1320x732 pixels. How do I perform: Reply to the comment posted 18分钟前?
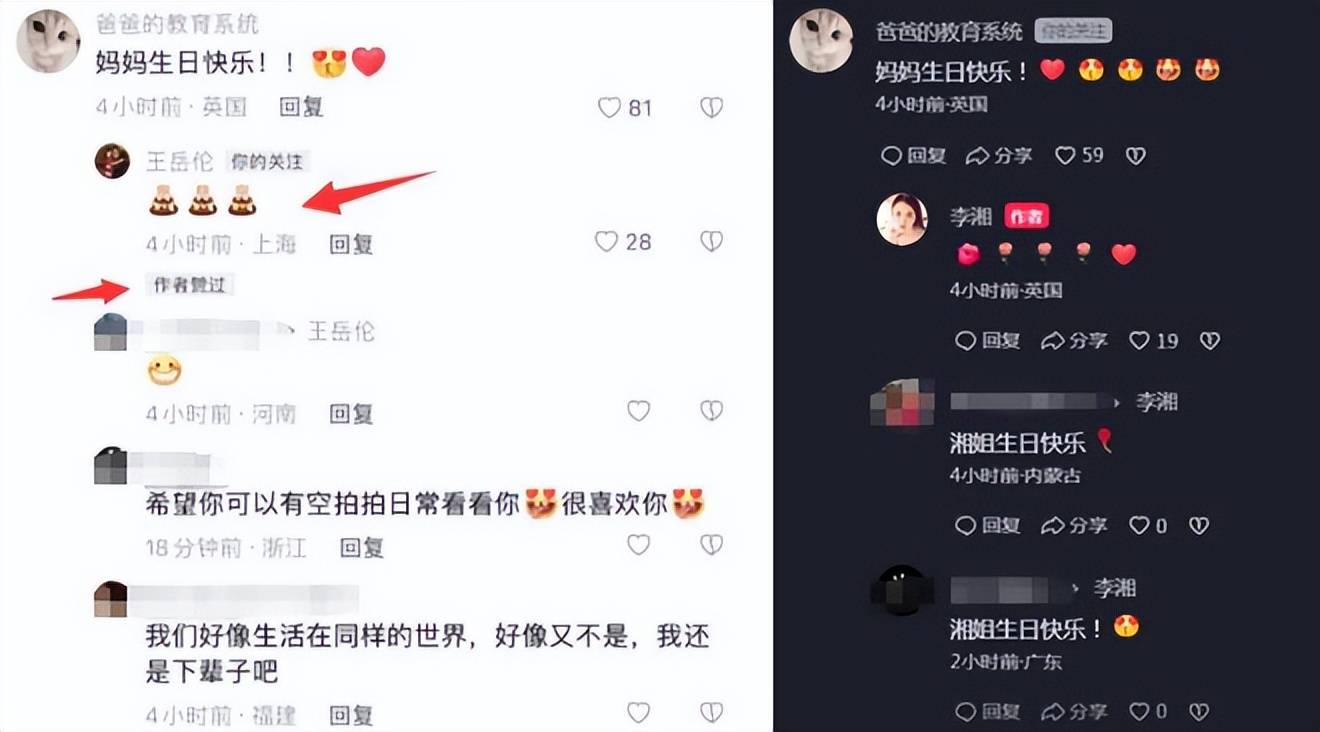click(x=362, y=547)
